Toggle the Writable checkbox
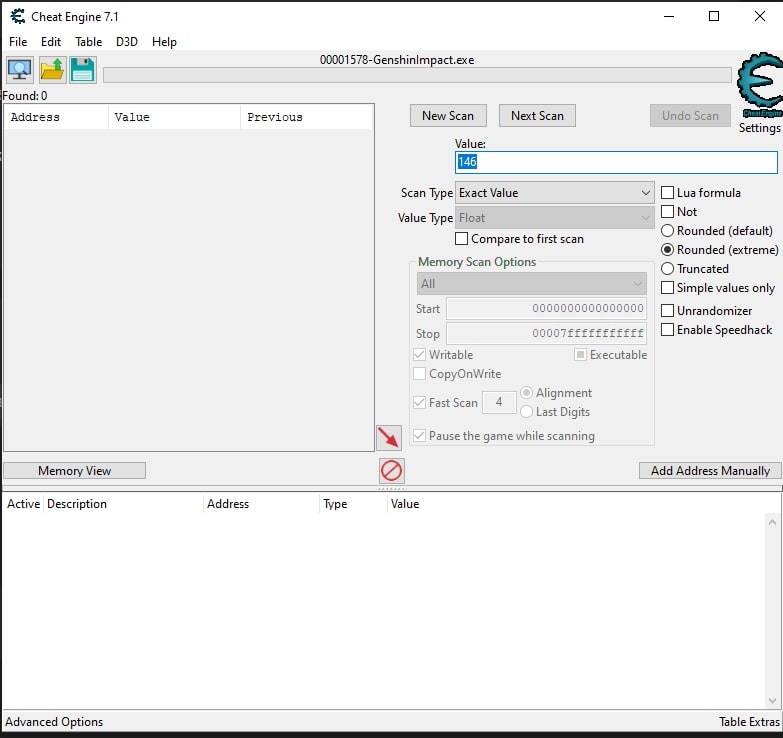This screenshot has height=738, width=783. 419,355
